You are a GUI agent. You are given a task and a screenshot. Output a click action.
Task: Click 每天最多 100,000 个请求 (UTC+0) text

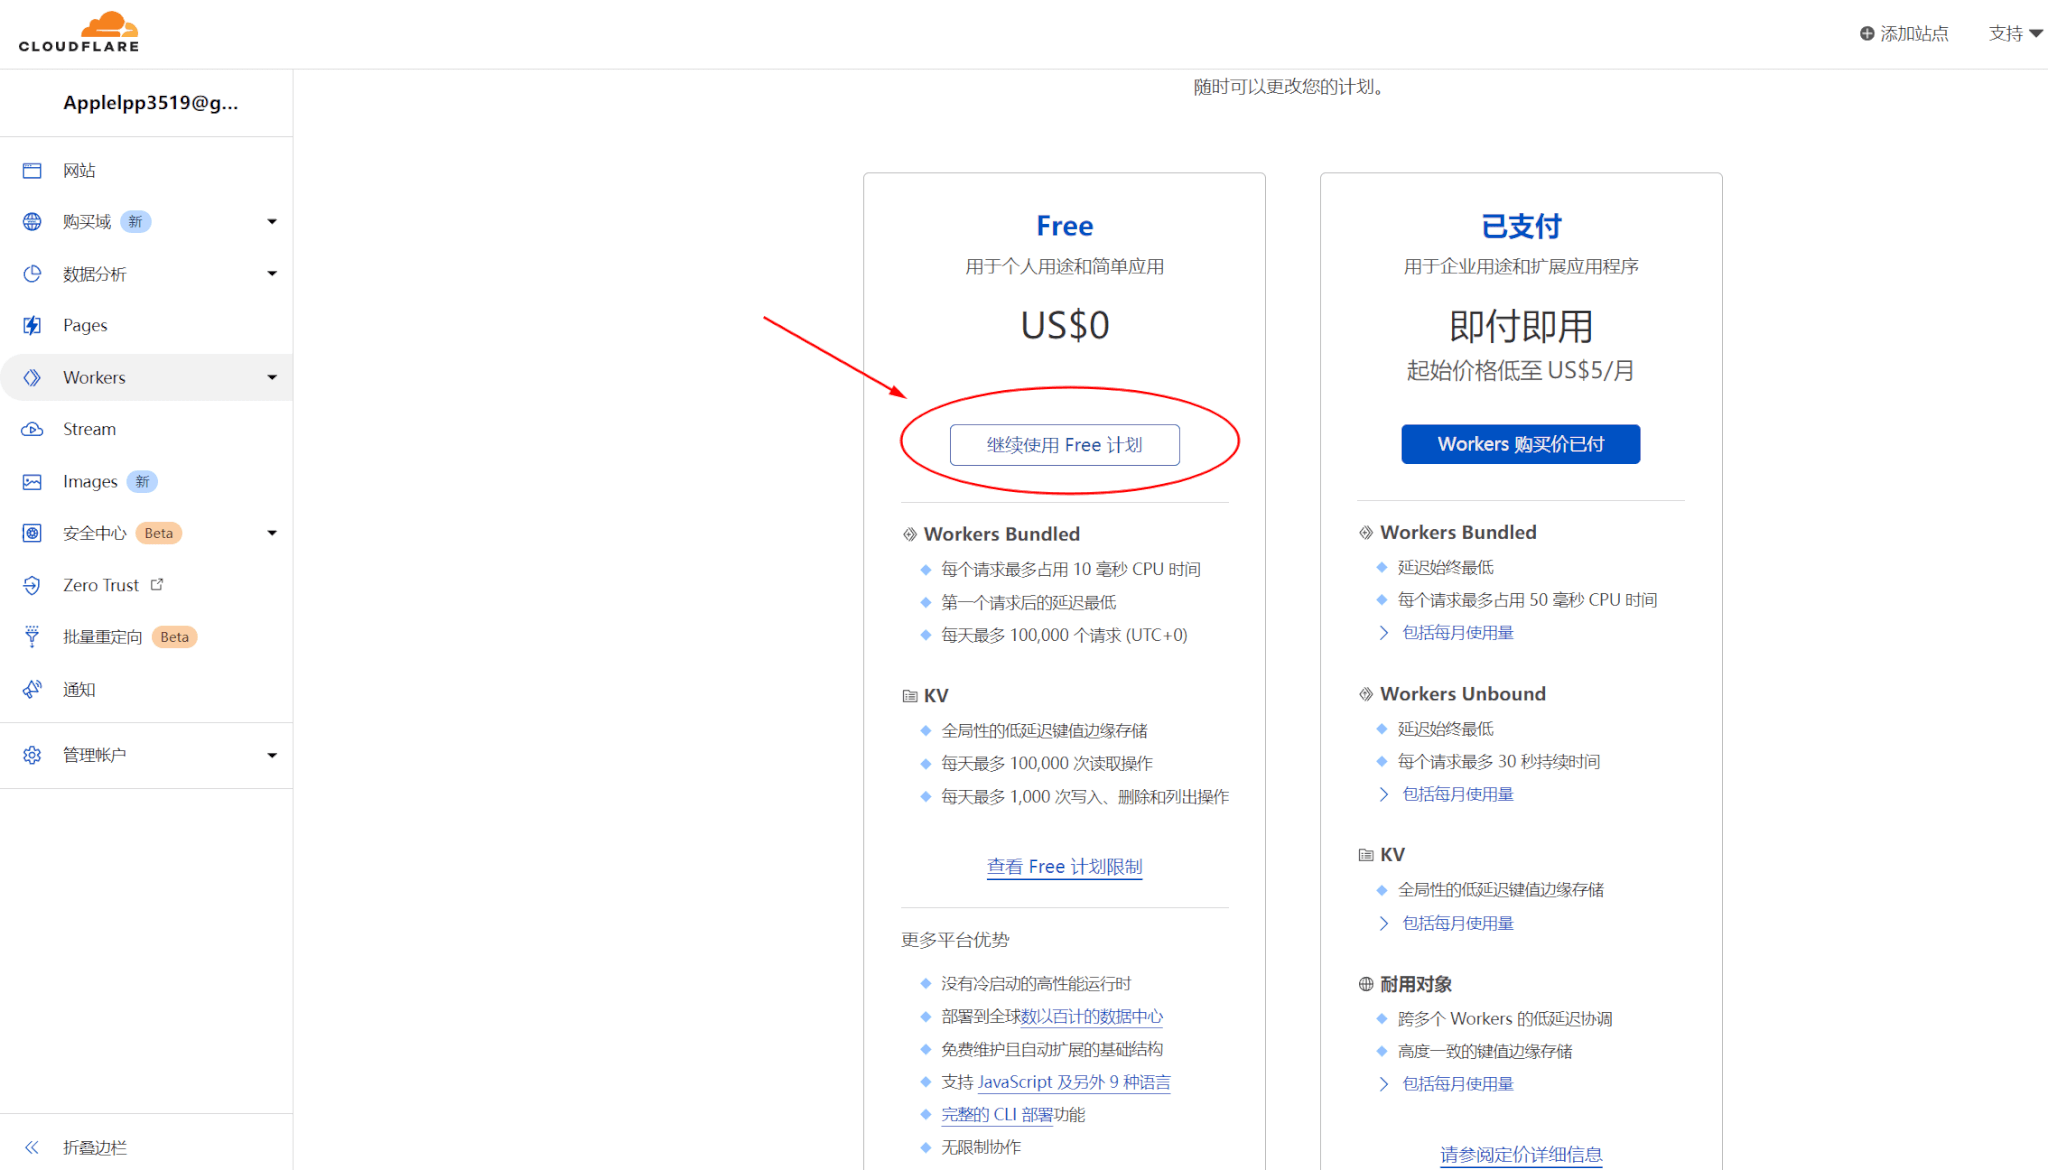click(x=1064, y=635)
